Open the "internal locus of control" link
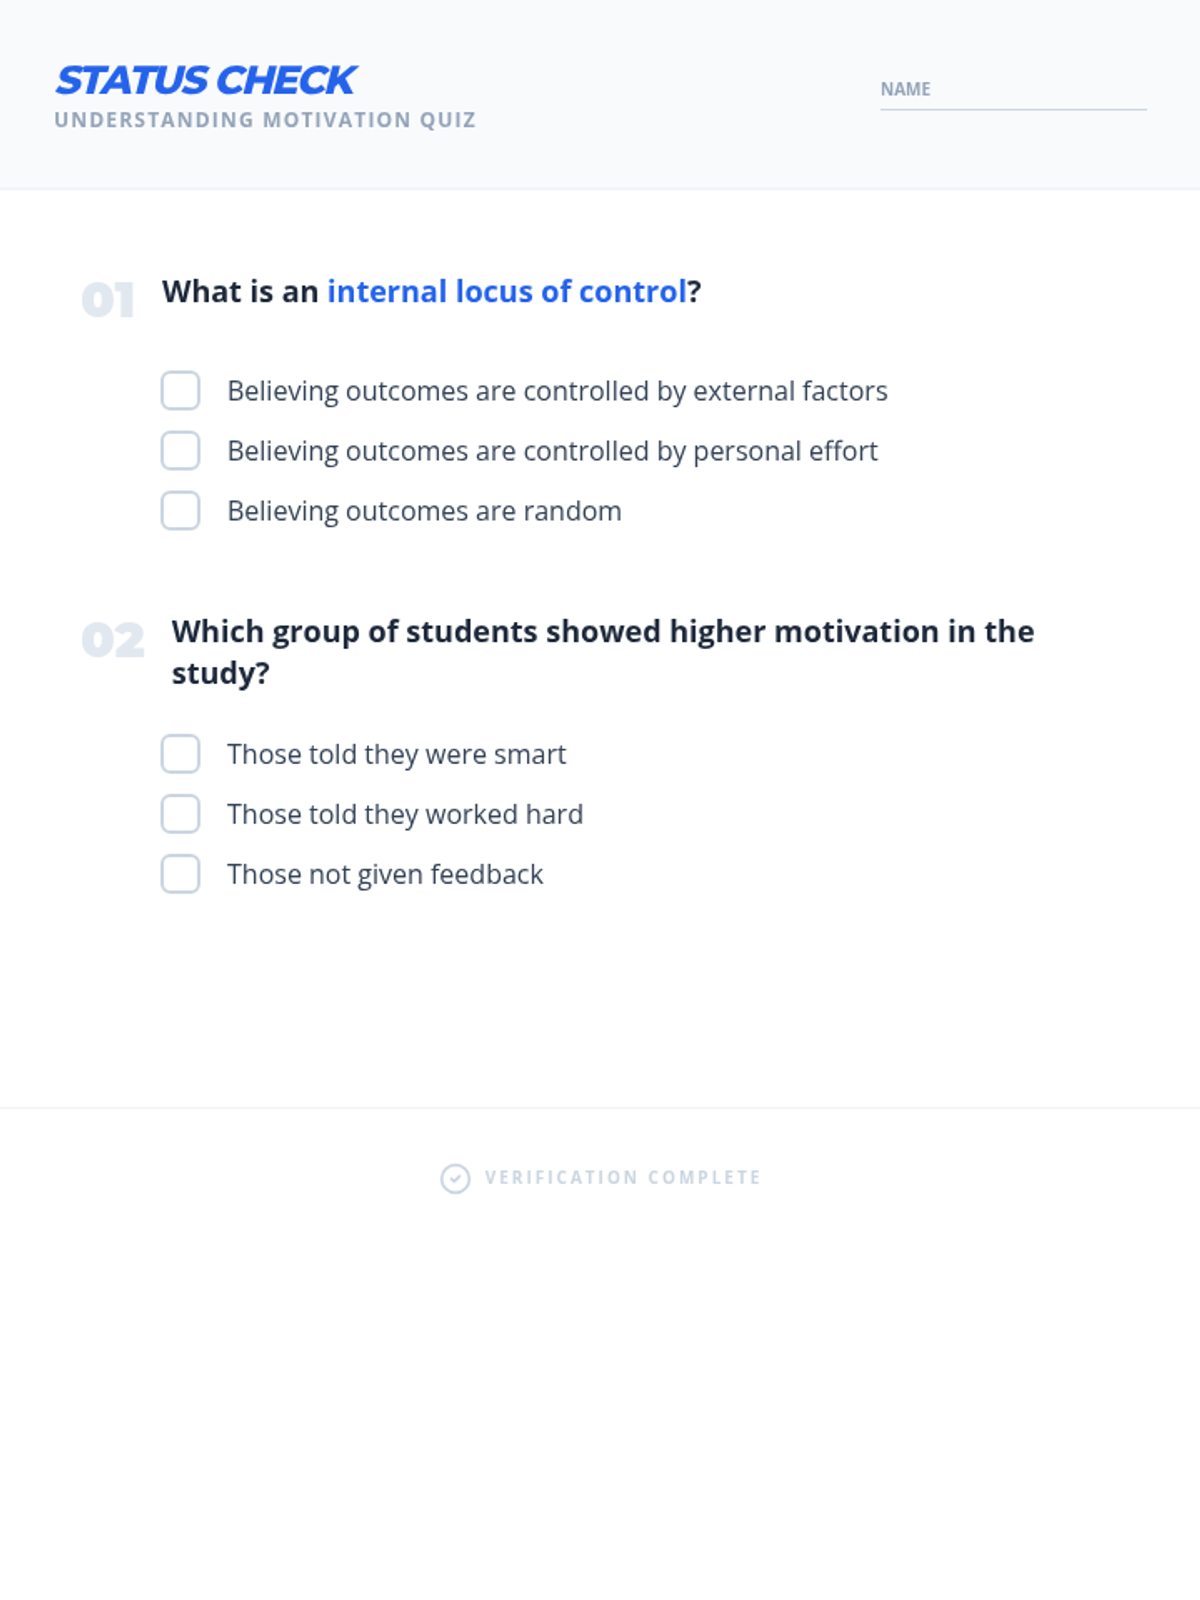Screen dimensions: 1200x1600 (507, 291)
